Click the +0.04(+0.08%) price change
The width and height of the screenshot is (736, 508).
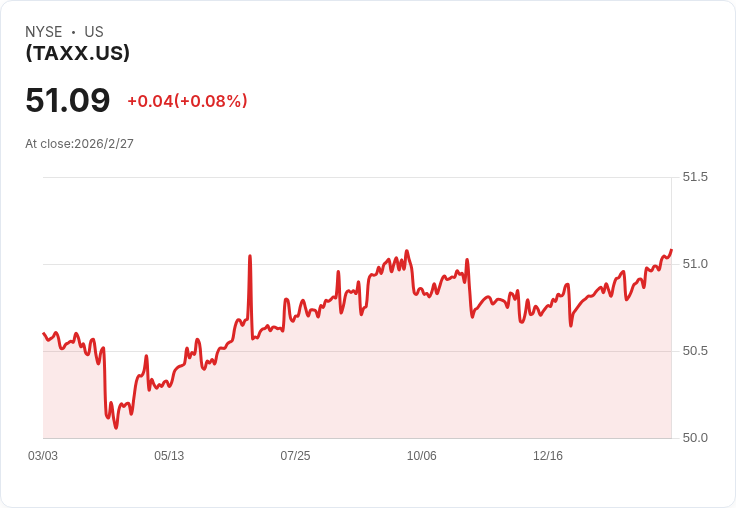point(187,101)
